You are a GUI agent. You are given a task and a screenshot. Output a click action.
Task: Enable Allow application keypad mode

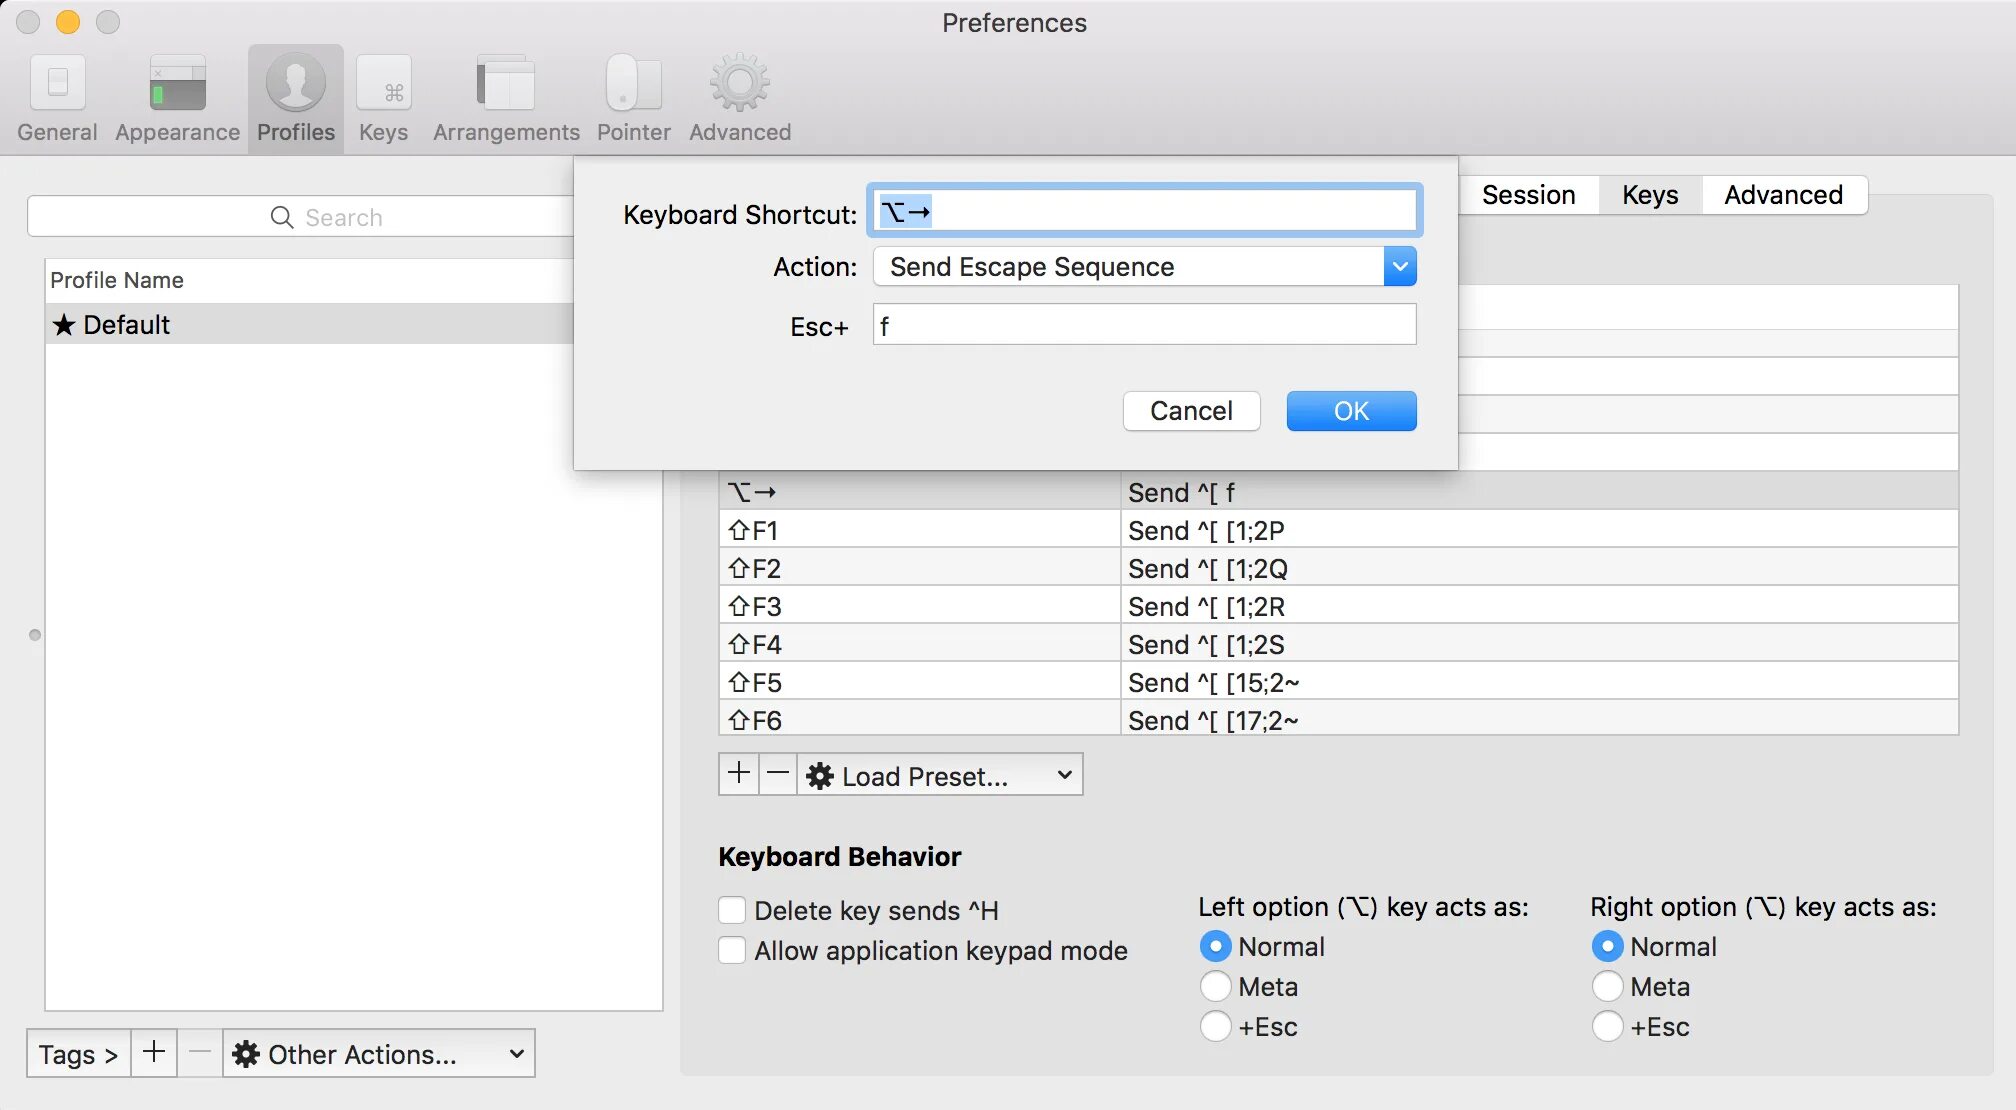click(x=732, y=950)
